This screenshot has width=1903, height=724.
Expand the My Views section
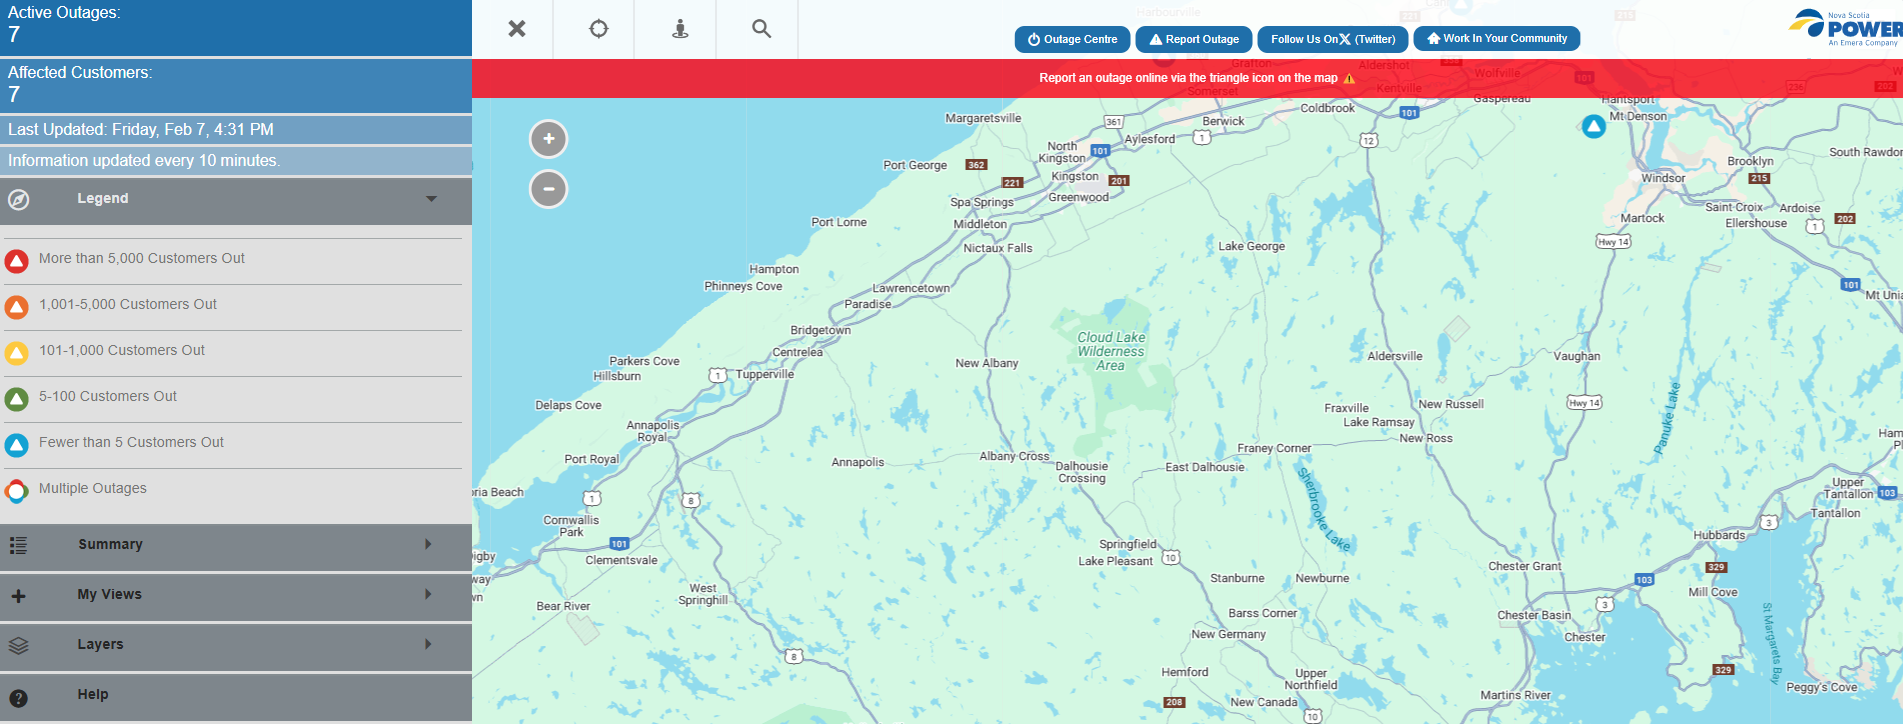[428, 595]
